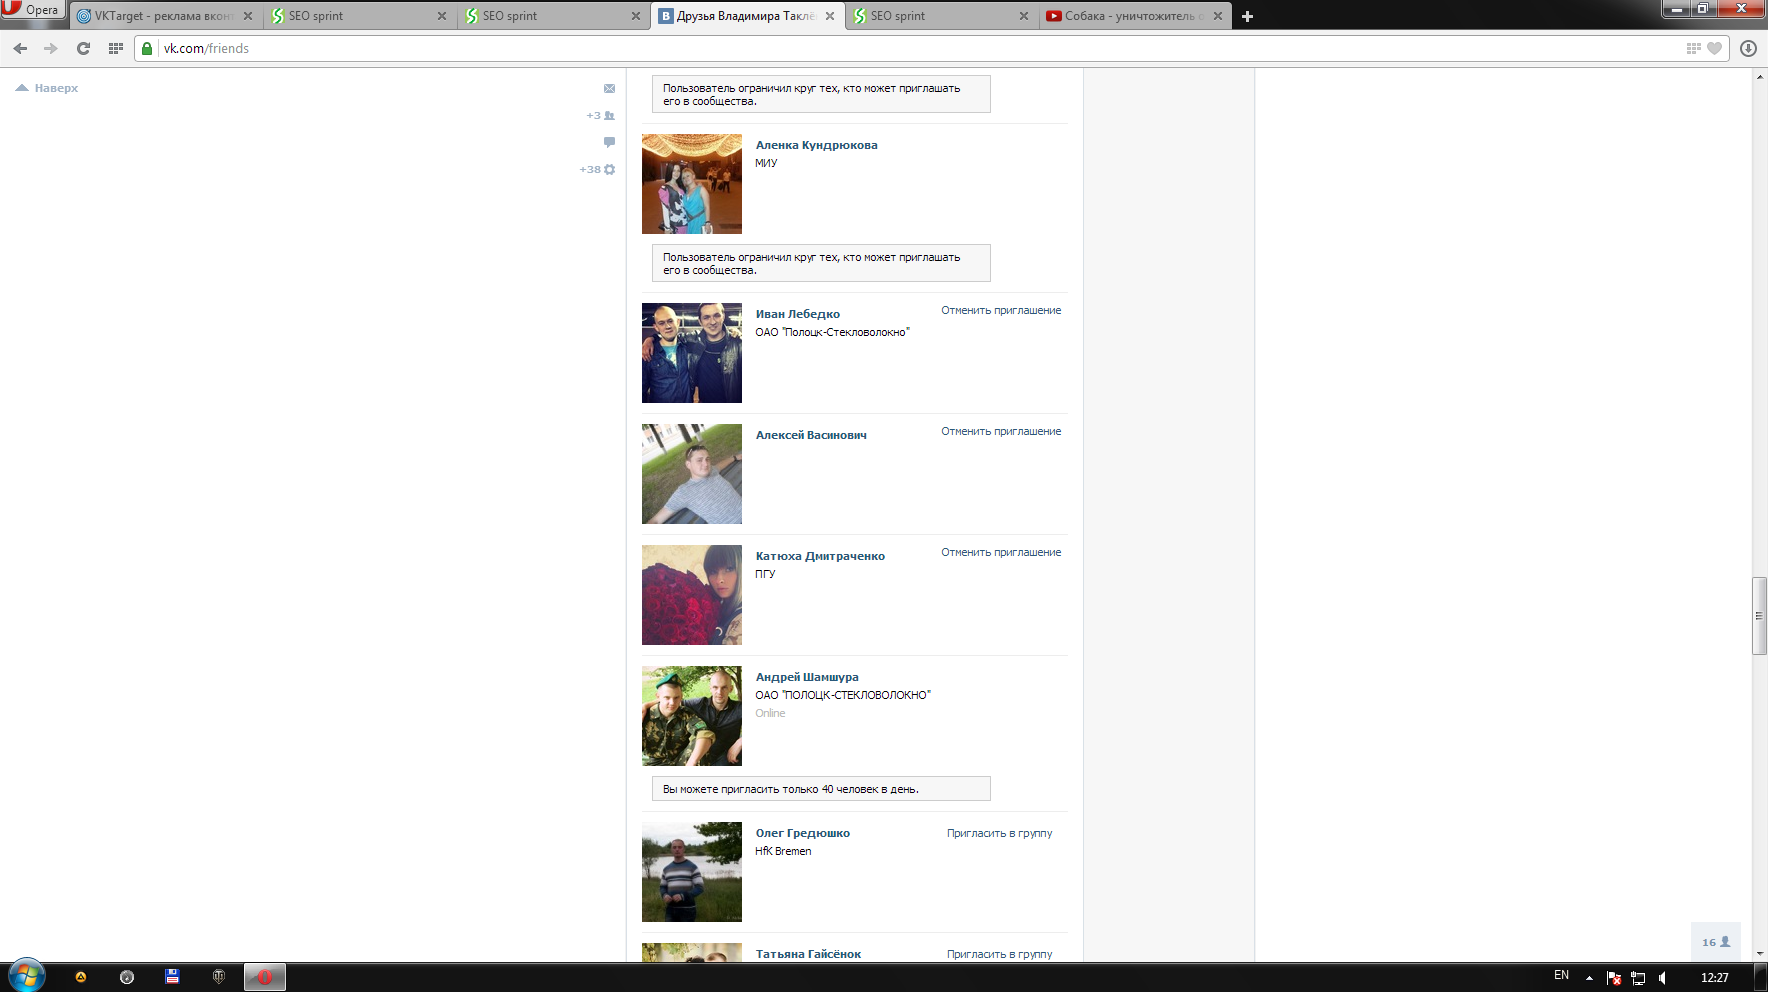Viewport: 1768px width, 992px height.
Task: Open the comments speech bubble icon
Action: point(609,142)
